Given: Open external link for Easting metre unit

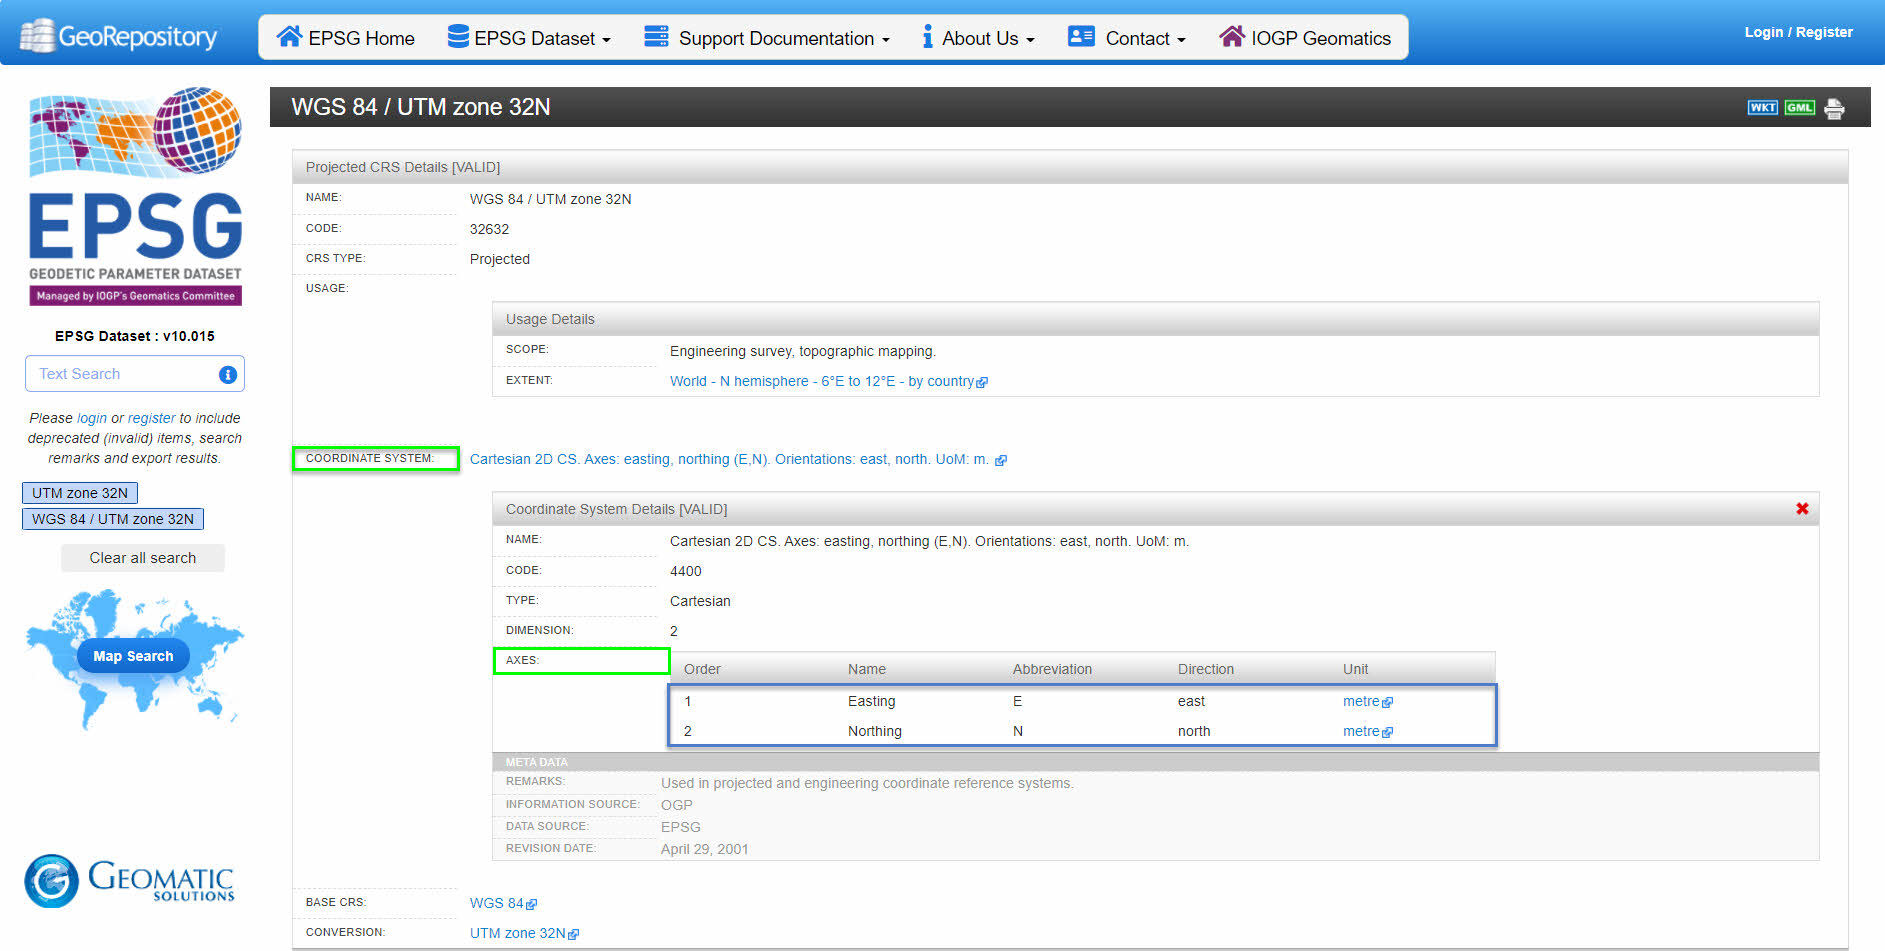Looking at the screenshot, I should pyautogui.click(x=1387, y=702).
